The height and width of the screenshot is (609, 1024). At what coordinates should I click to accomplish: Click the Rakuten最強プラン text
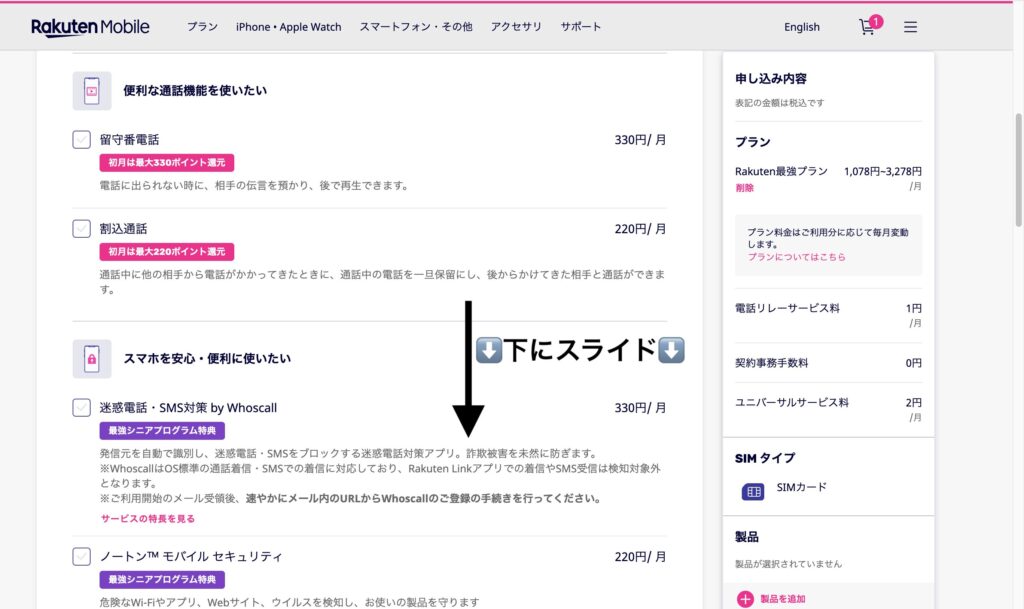point(781,171)
